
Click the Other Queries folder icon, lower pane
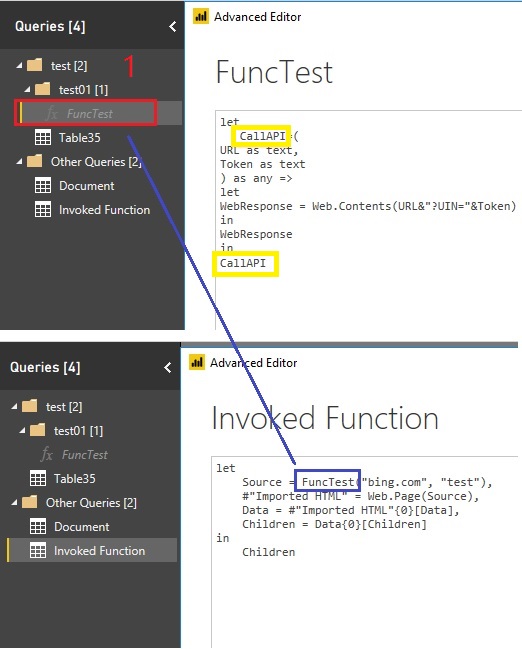pyautogui.click(x=30, y=502)
